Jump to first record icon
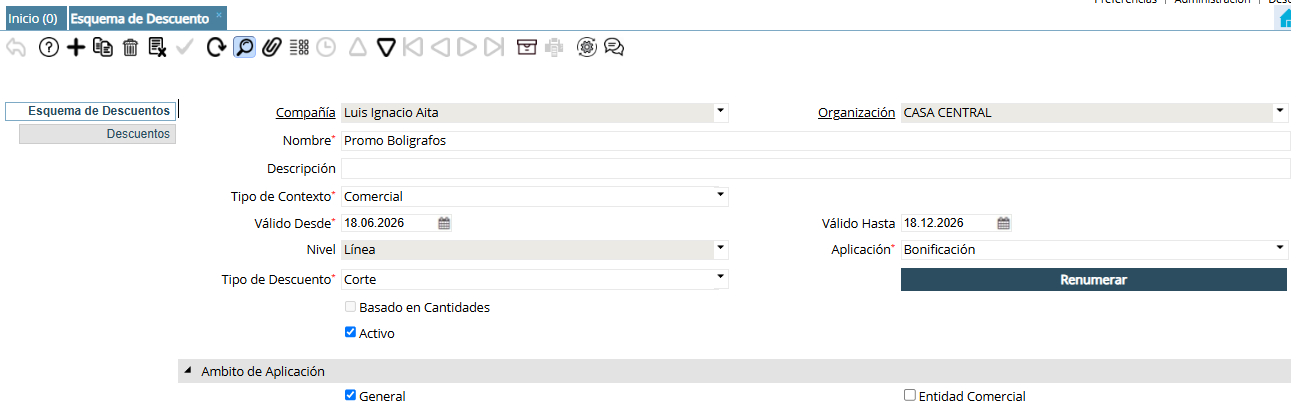Image resolution: width=1291 pixels, height=418 pixels. pos(412,47)
